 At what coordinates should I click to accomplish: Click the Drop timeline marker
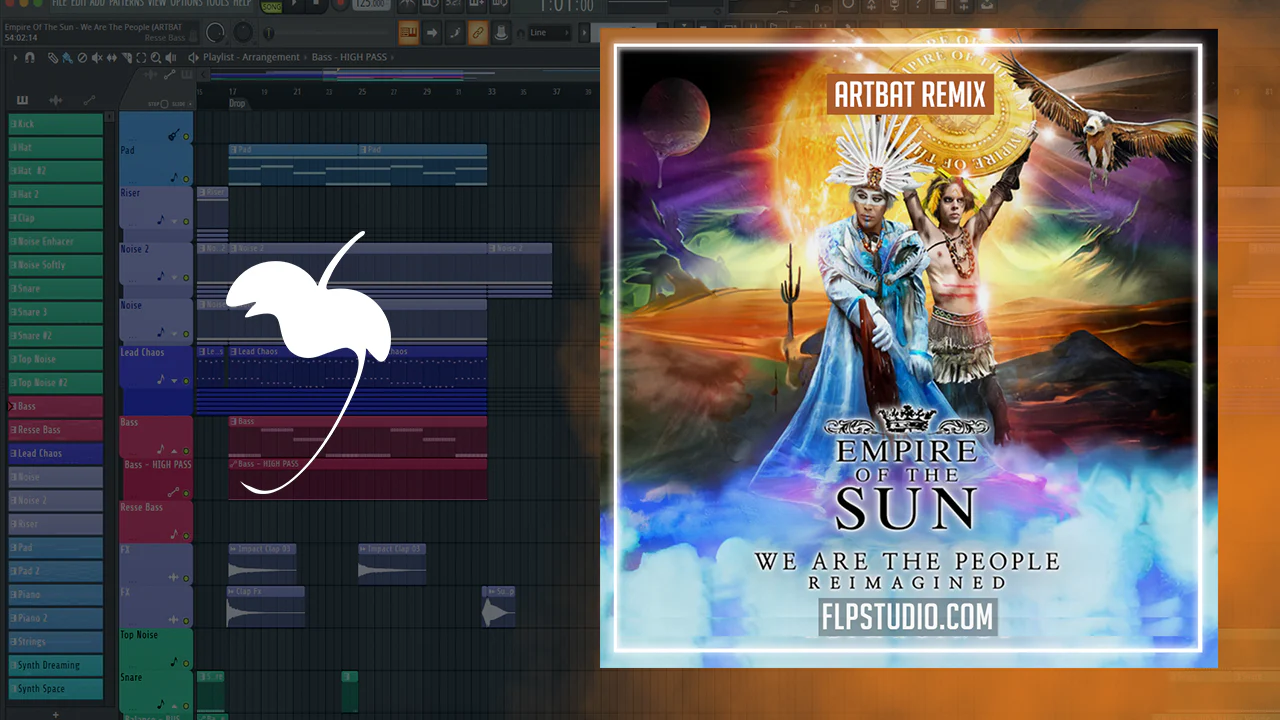click(x=237, y=103)
